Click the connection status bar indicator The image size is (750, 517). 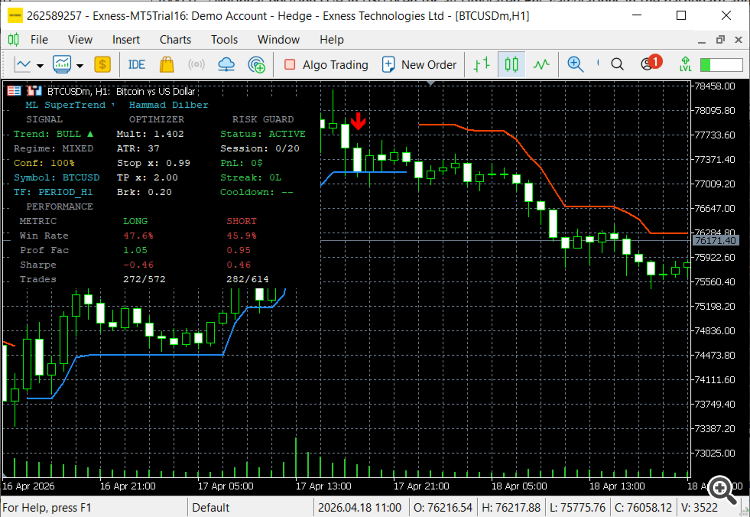coord(721,65)
